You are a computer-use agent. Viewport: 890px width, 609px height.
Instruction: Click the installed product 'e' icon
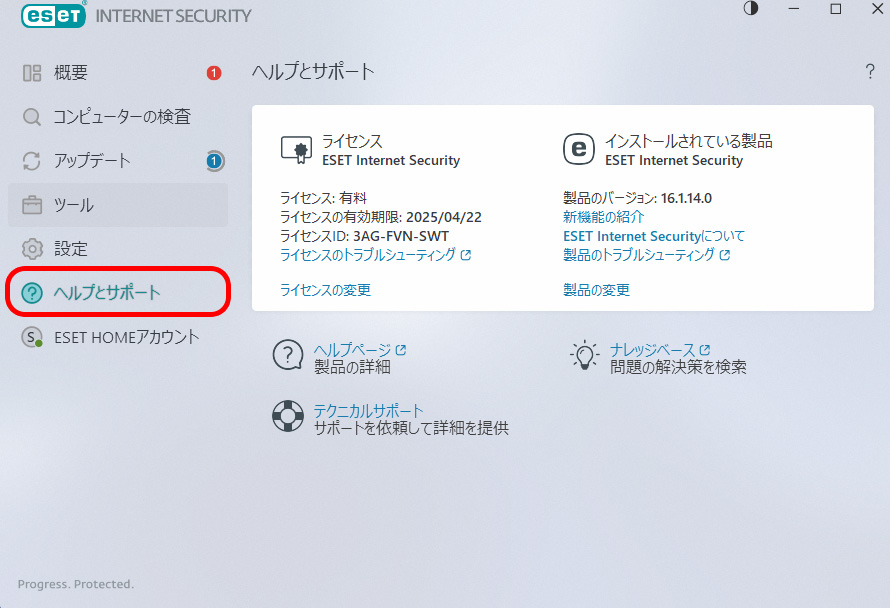point(579,149)
